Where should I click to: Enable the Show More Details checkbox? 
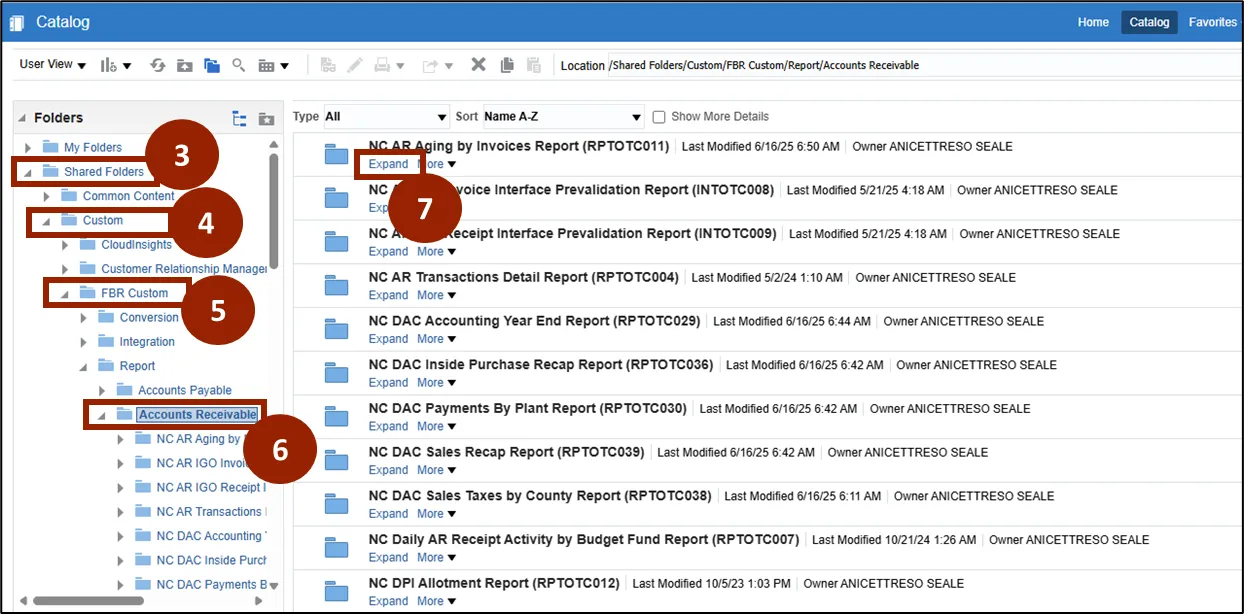pyautogui.click(x=659, y=117)
